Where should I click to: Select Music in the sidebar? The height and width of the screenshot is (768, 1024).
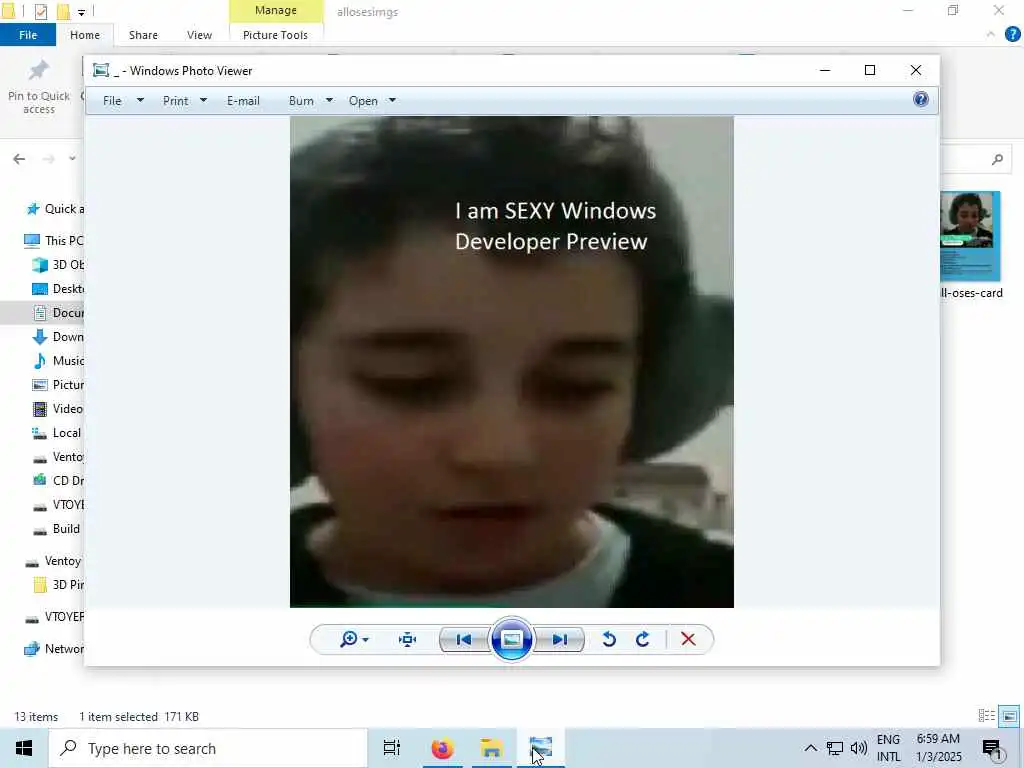tap(58, 361)
